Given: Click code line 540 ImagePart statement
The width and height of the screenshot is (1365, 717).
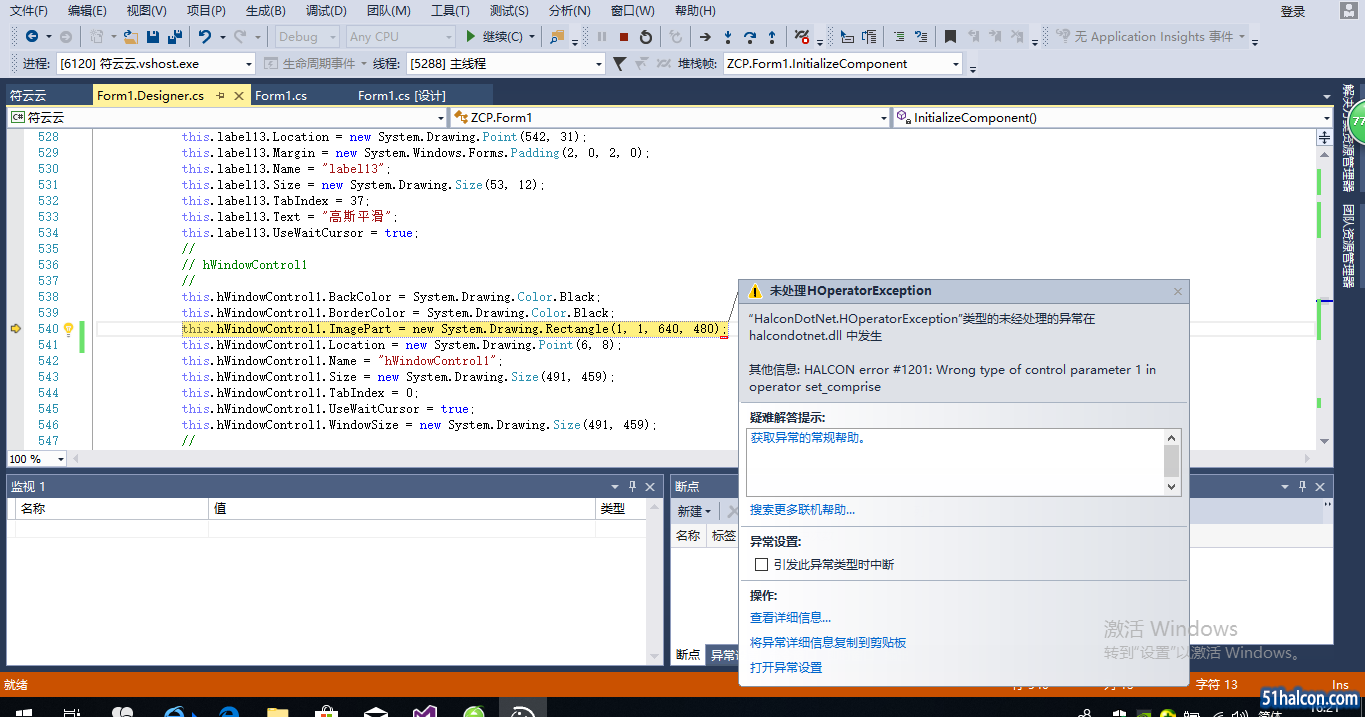Looking at the screenshot, I should (x=453, y=329).
